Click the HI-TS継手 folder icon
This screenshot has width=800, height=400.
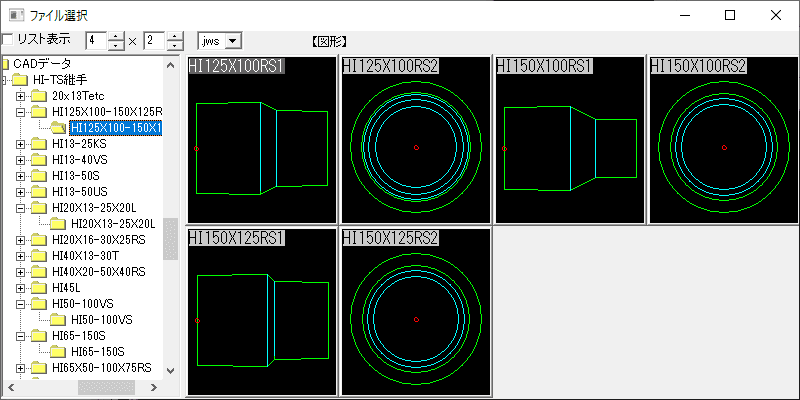tap(20, 80)
